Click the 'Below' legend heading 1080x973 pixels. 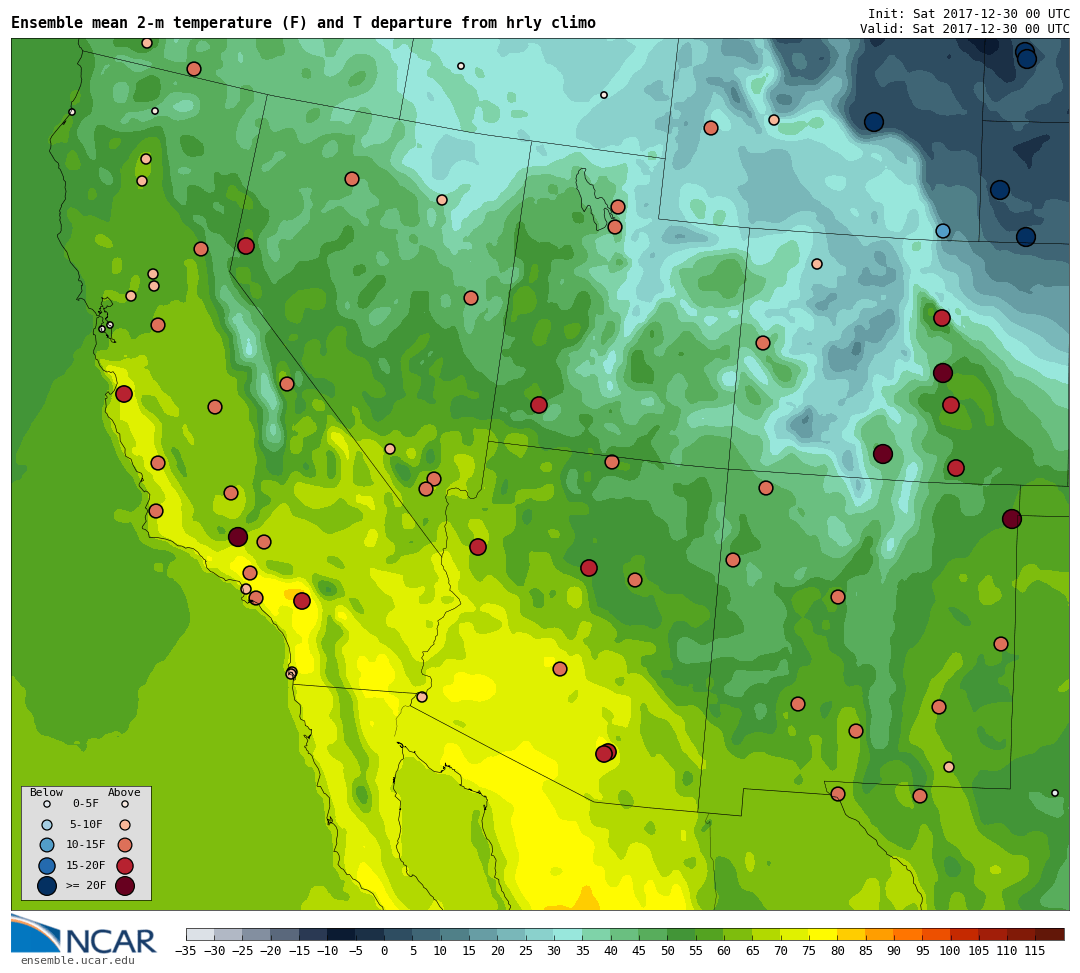46,792
